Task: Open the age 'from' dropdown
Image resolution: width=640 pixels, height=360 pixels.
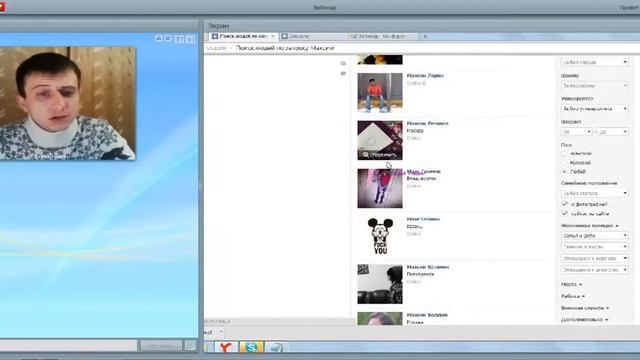Action: [x=577, y=132]
